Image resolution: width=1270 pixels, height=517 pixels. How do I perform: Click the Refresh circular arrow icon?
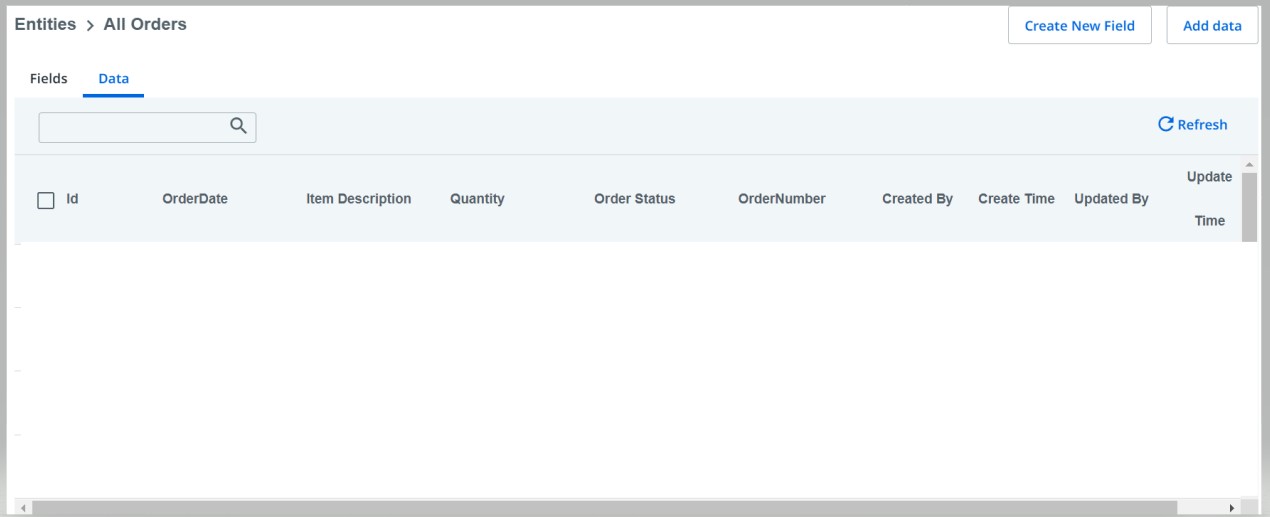[x=1165, y=125]
